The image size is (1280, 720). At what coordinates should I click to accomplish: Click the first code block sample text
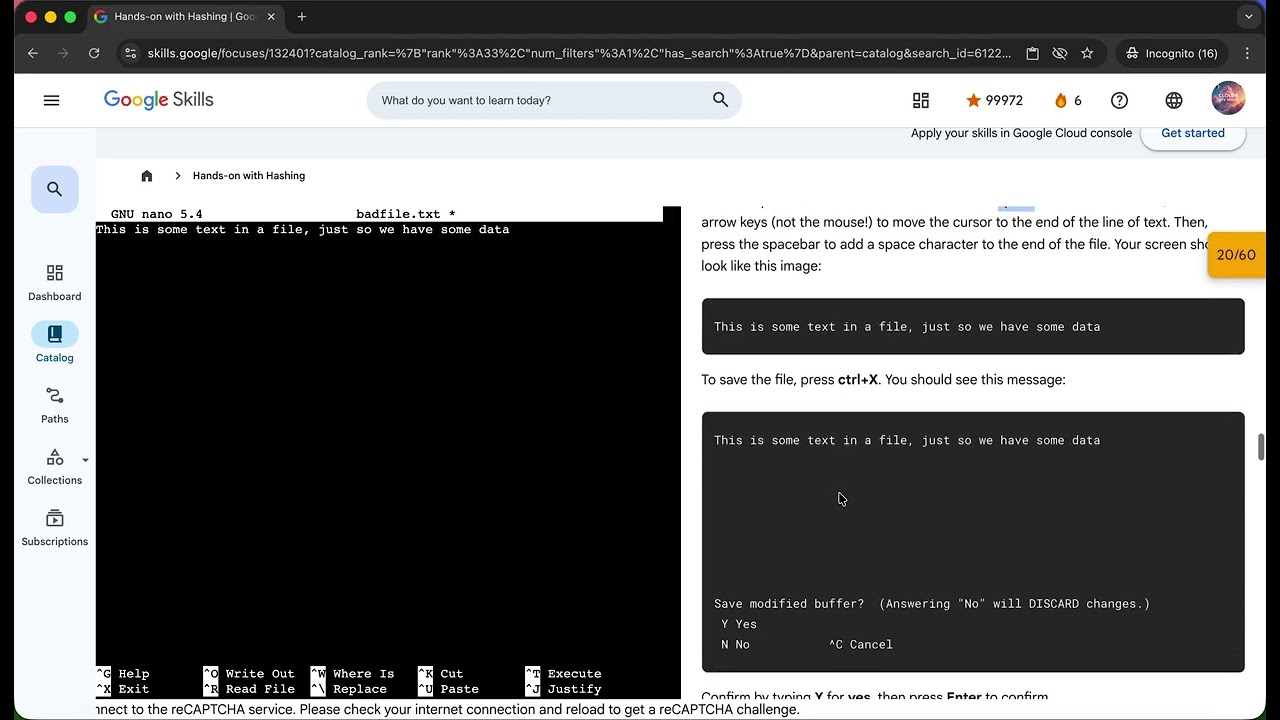[x=907, y=327]
